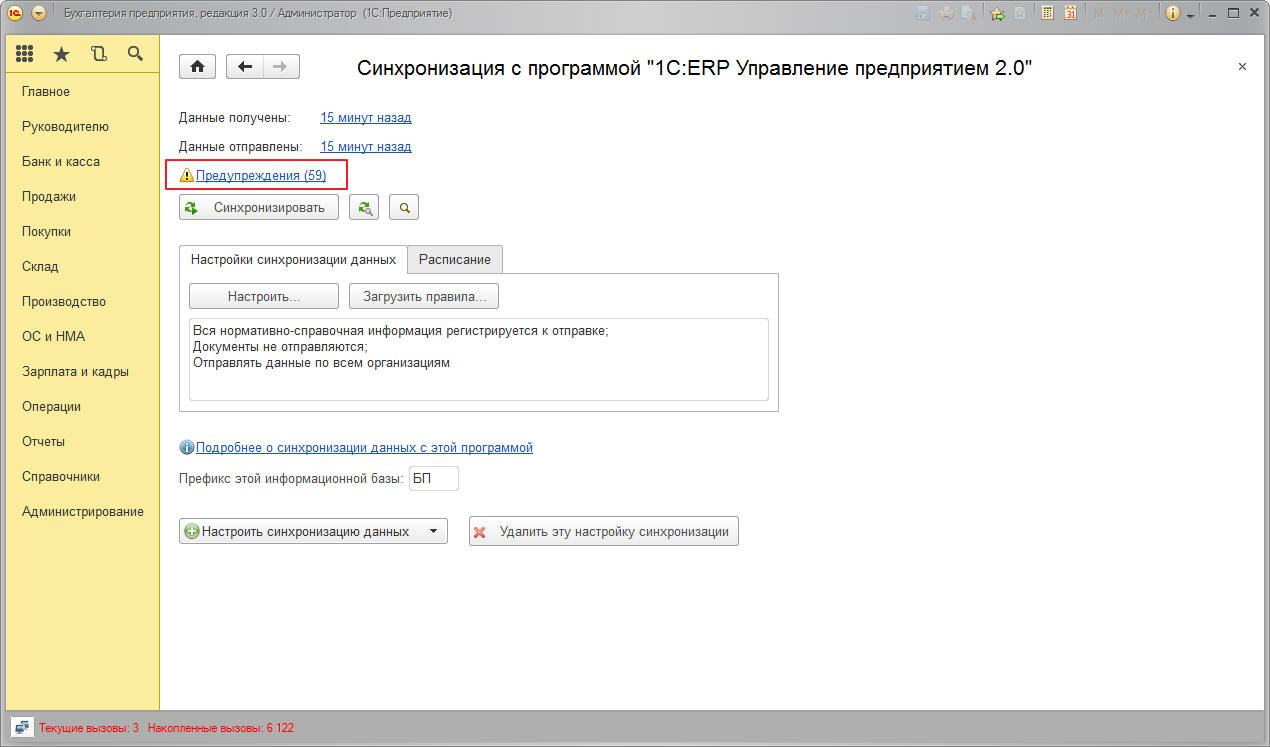
Task: Click the info help icon
Action: [1173, 13]
